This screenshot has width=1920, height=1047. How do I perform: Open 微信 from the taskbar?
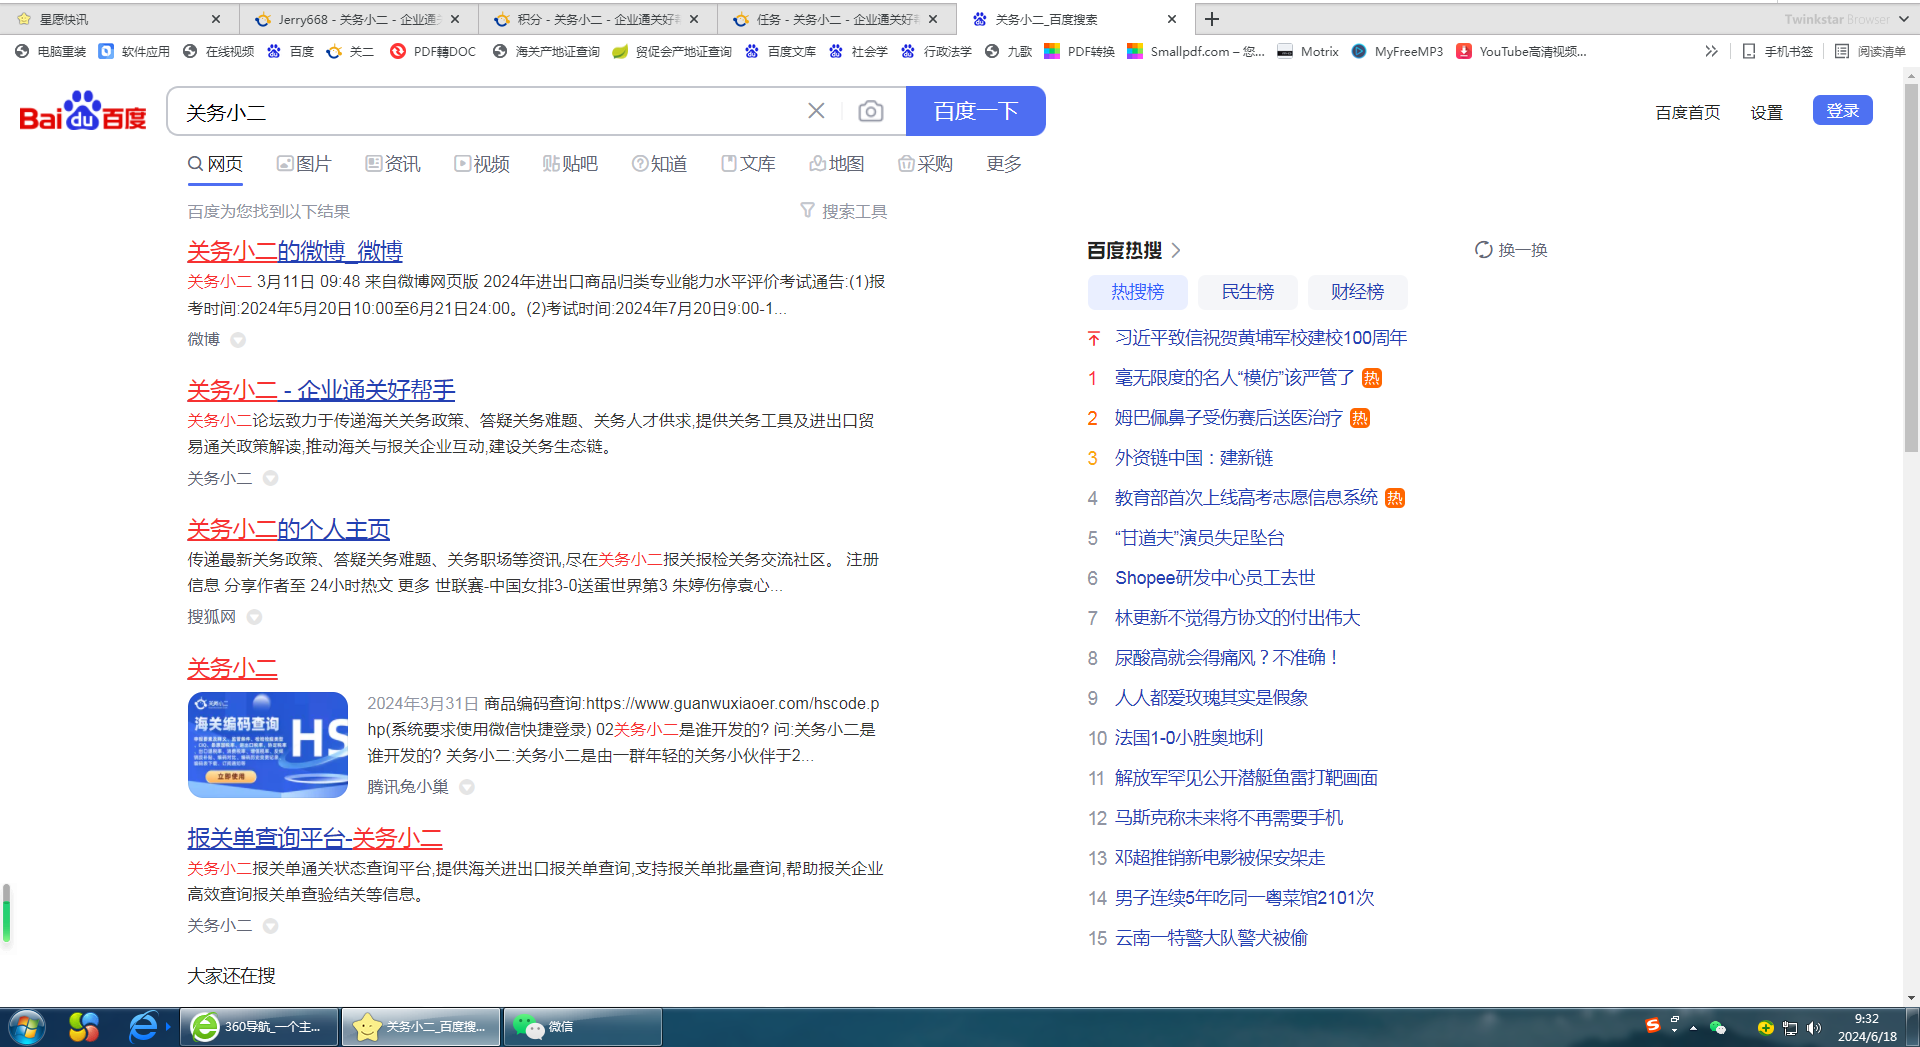582,1027
